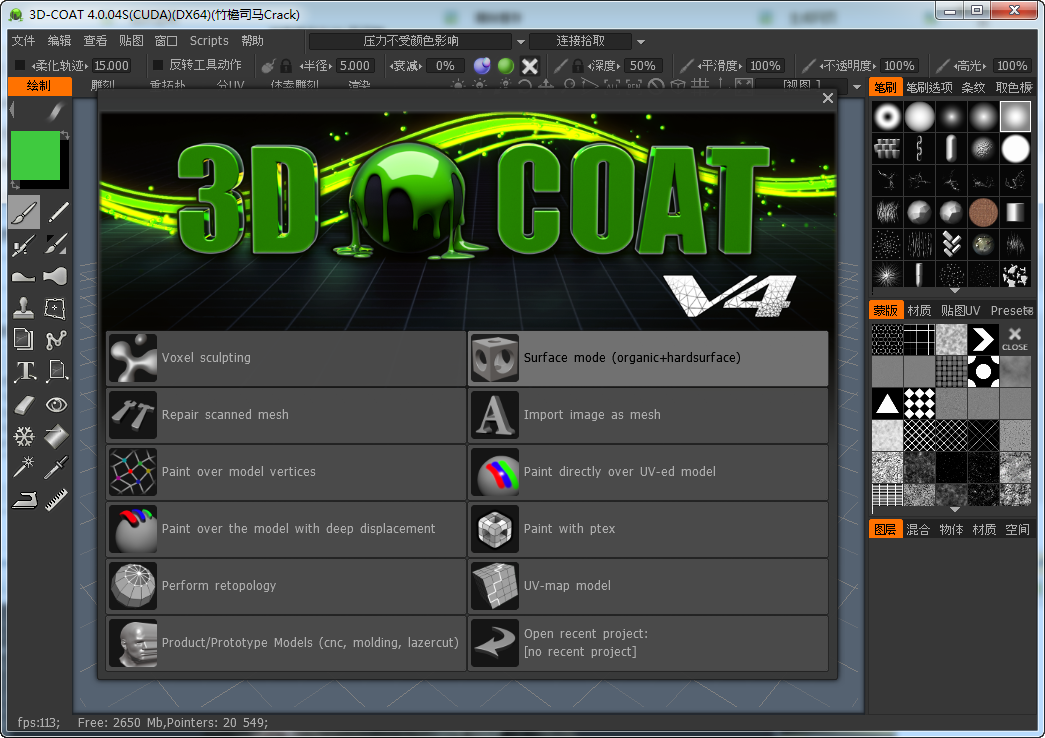Click the eye visibility tool icon
This screenshot has height=738, width=1045.
pyautogui.click(x=57, y=405)
